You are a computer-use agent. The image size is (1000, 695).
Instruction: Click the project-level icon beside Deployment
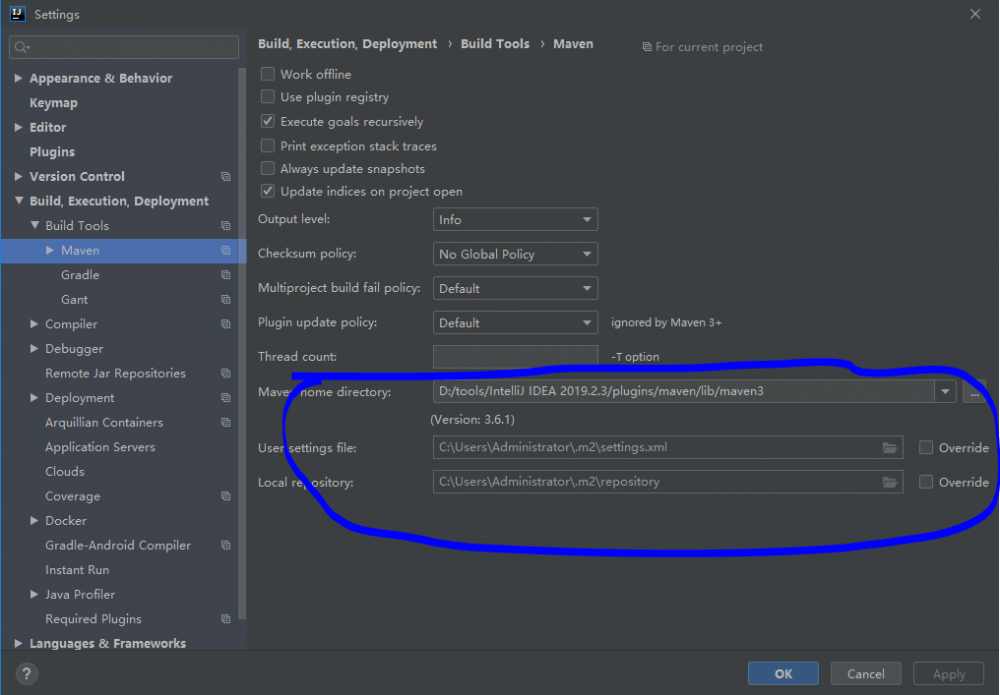pyautogui.click(x=226, y=398)
